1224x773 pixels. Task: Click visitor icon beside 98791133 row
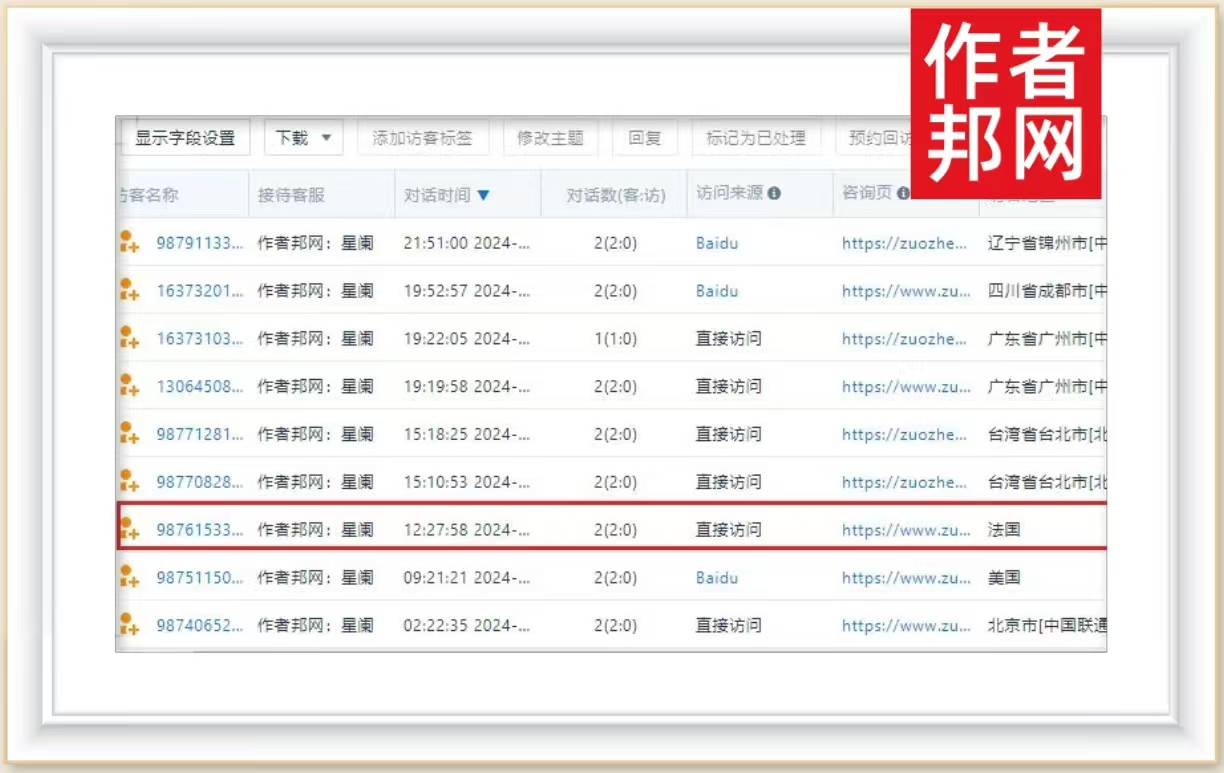coord(129,242)
